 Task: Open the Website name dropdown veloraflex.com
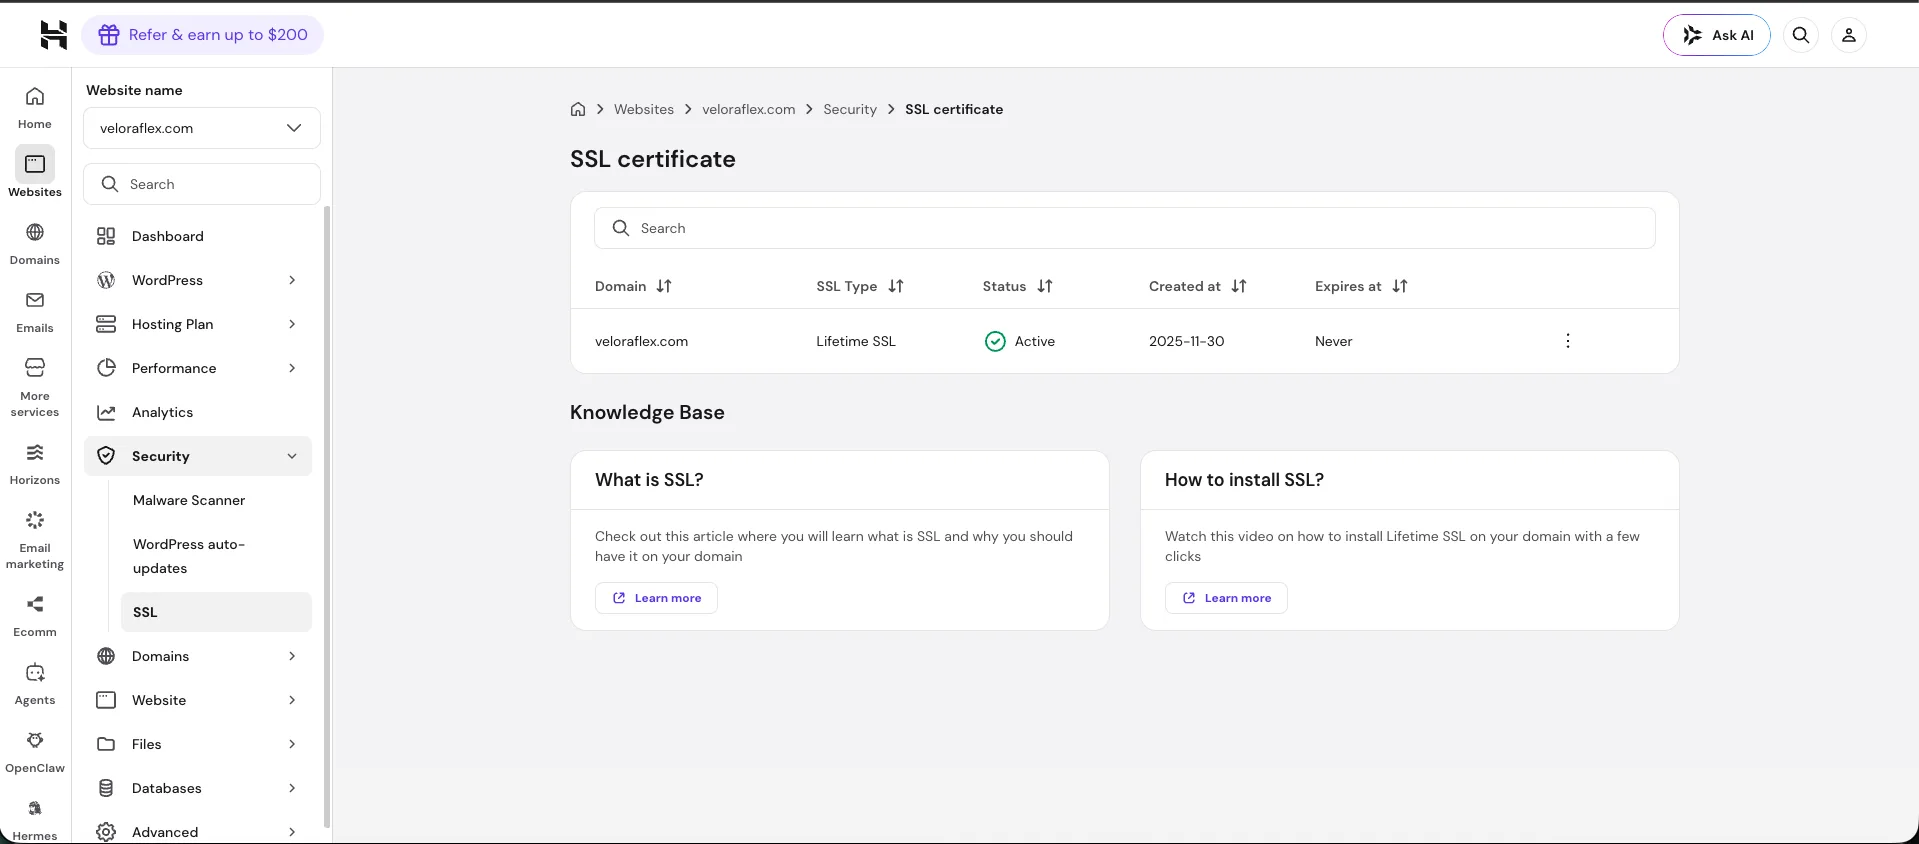(202, 128)
